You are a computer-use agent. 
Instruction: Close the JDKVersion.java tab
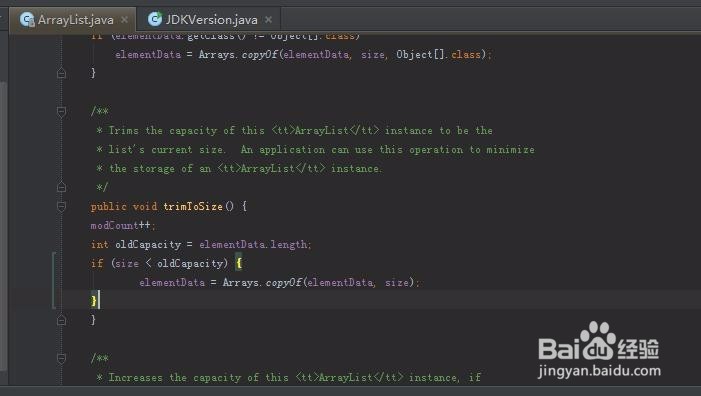pyautogui.click(x=268, y=20)
